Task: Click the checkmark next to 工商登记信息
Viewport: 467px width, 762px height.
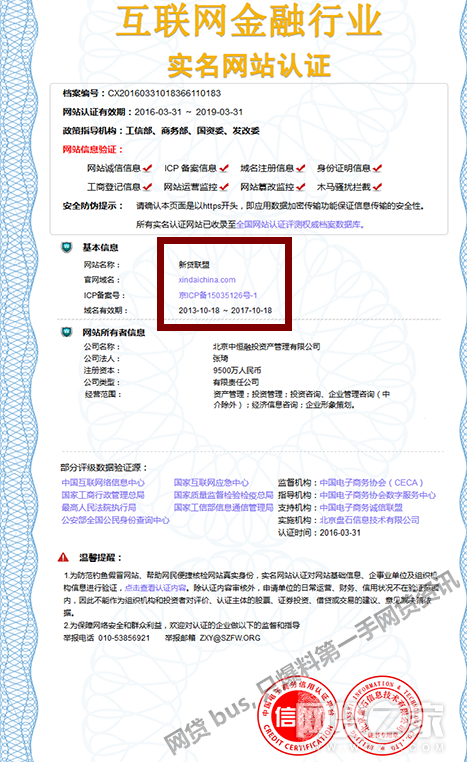Action: click(x=147, y=187)
